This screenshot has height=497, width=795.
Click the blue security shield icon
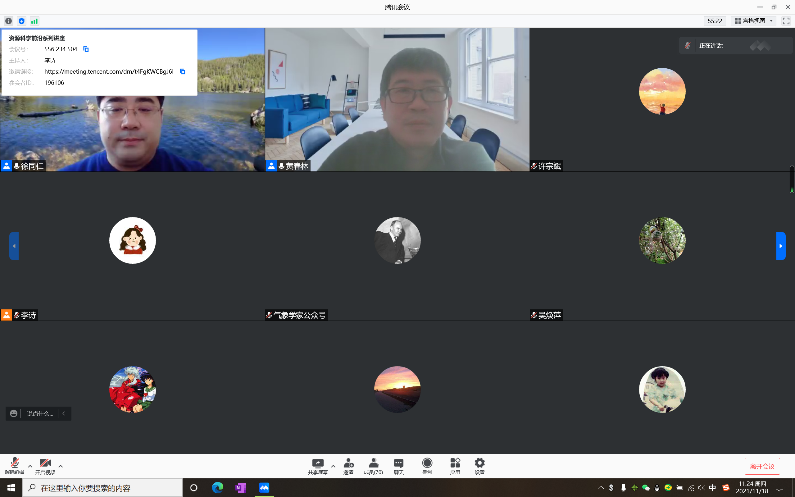click(x=21, y=20)
